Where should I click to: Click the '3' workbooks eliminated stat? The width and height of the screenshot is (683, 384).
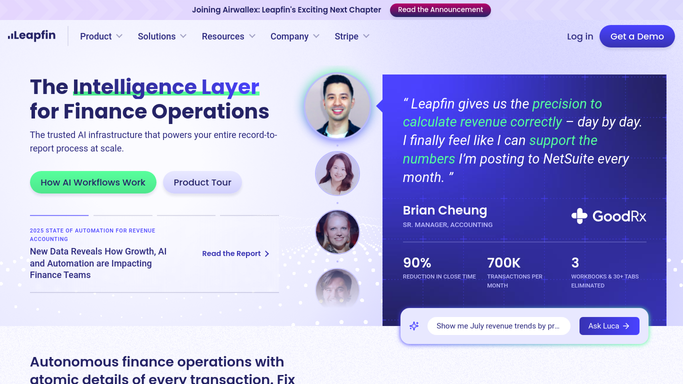[605, 272]
